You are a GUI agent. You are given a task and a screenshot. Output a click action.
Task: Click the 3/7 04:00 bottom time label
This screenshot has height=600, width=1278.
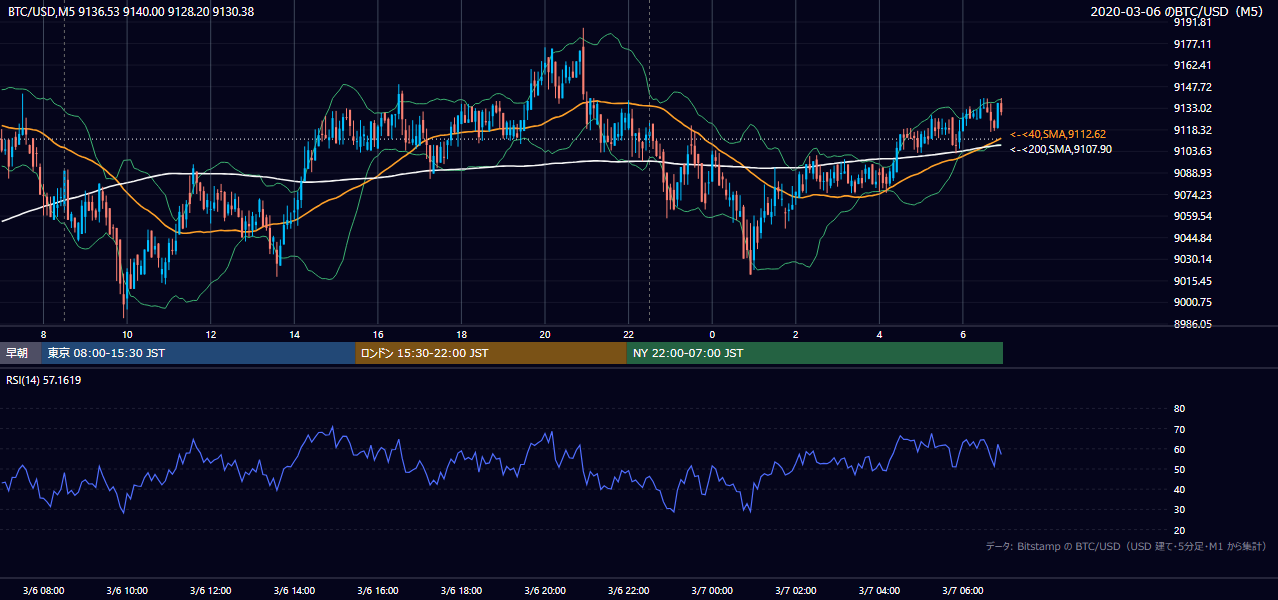(x=879, y=591)
